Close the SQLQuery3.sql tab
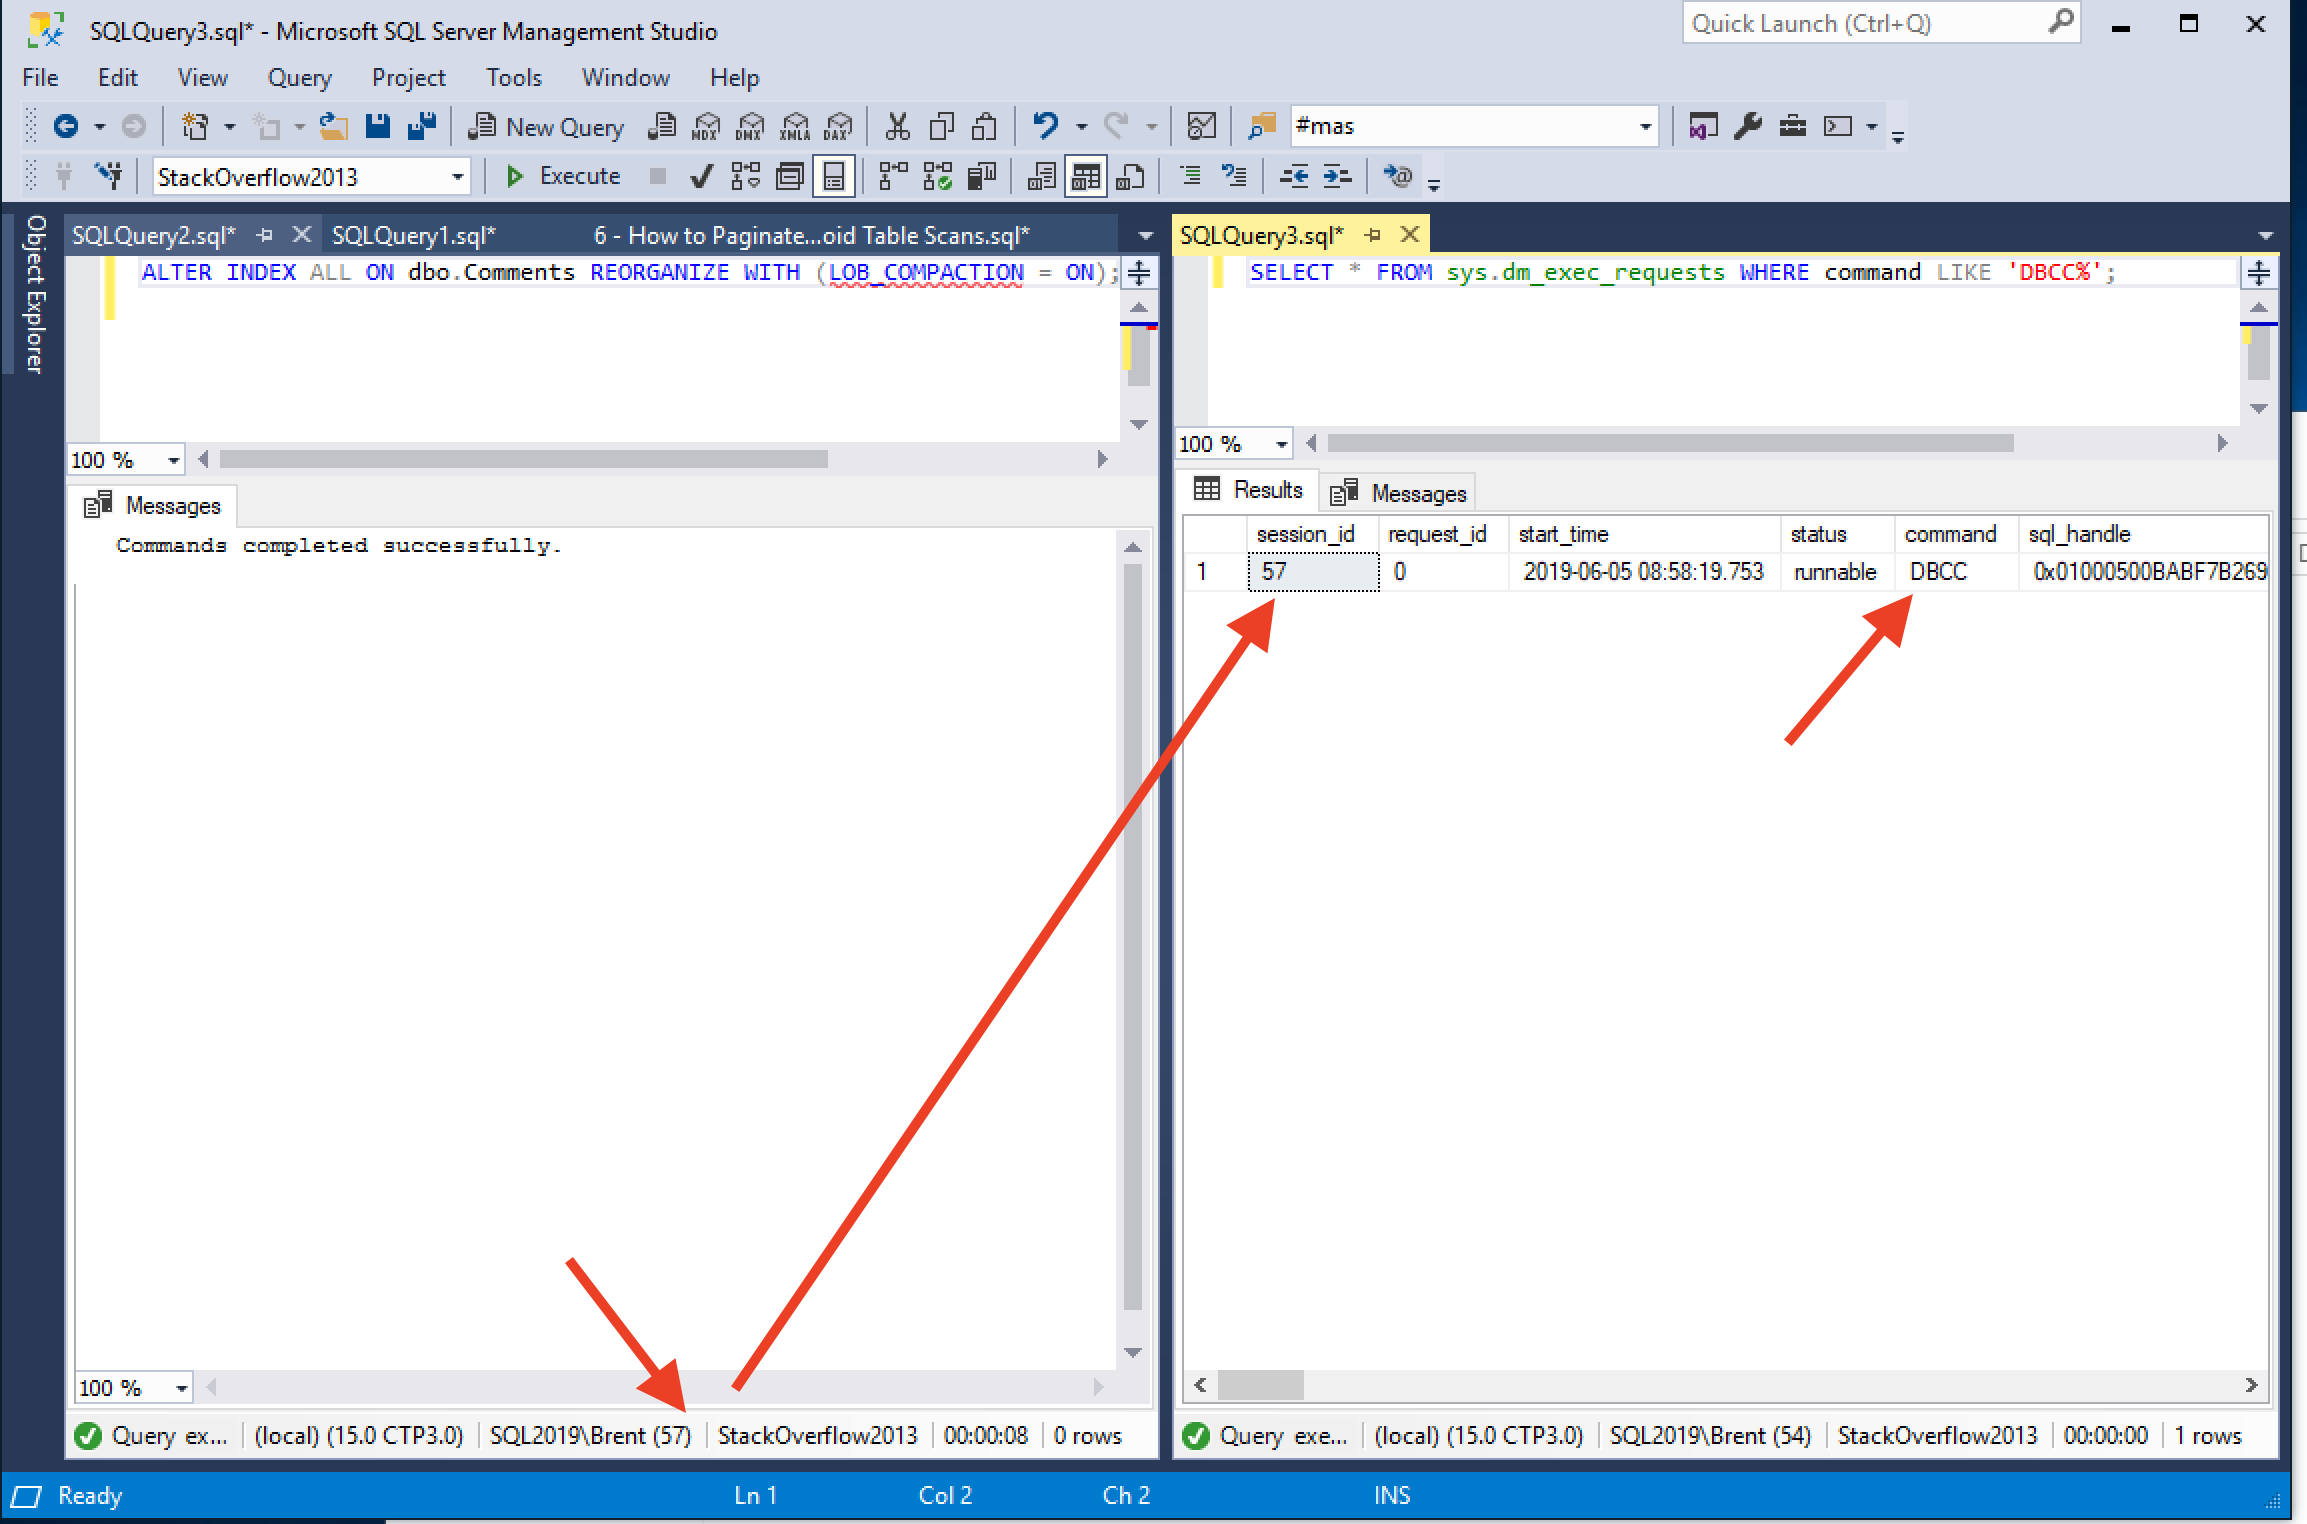This screenshot has width=2307, height=1524. pyautogui.click(x=1410, y=235)
